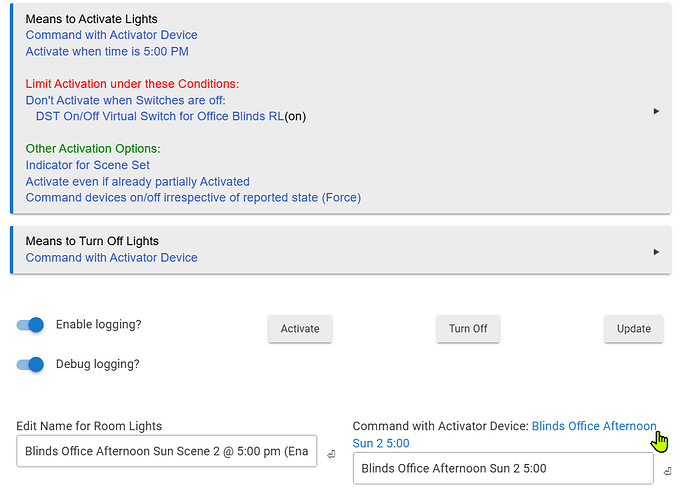Toggle the Enable logging switch
The image size is (690, 491).
coord(32,325)
